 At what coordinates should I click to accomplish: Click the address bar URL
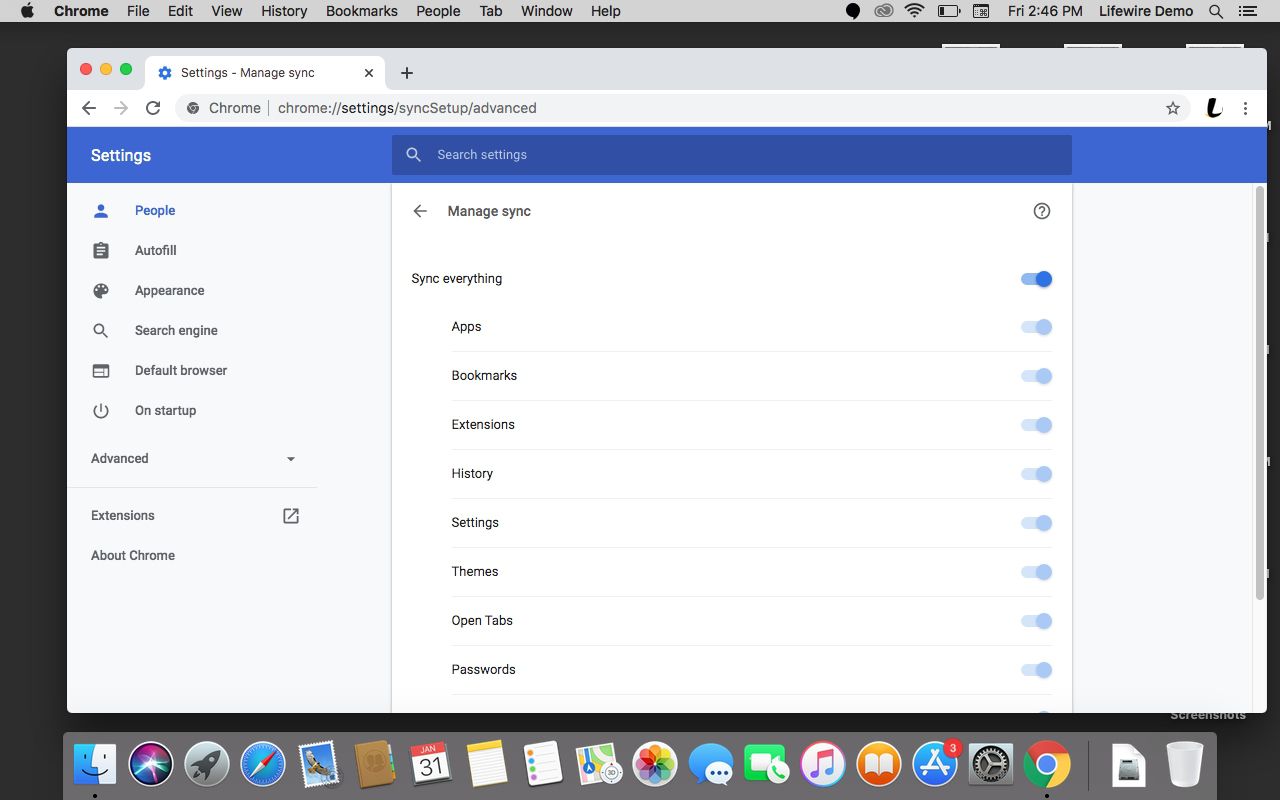407,108
